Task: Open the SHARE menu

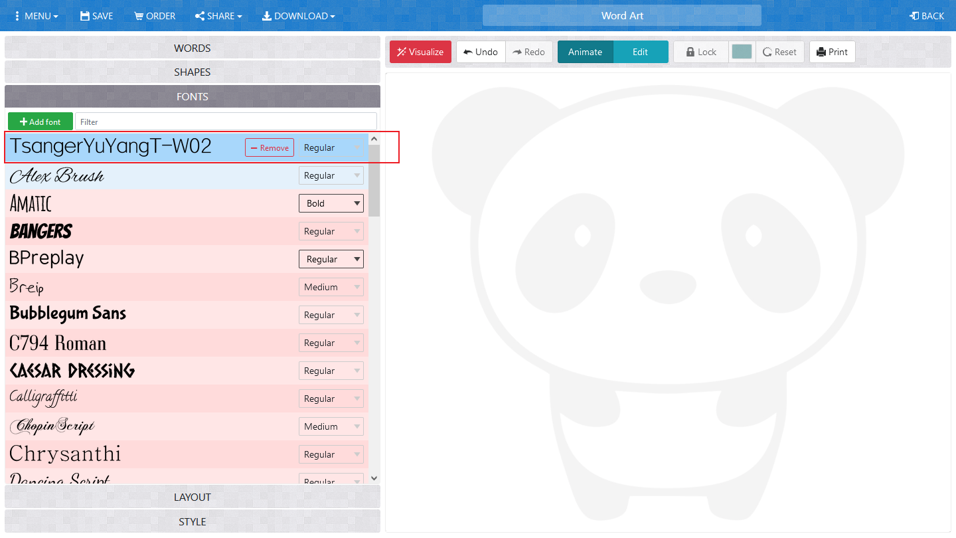Action: point(218,16)
